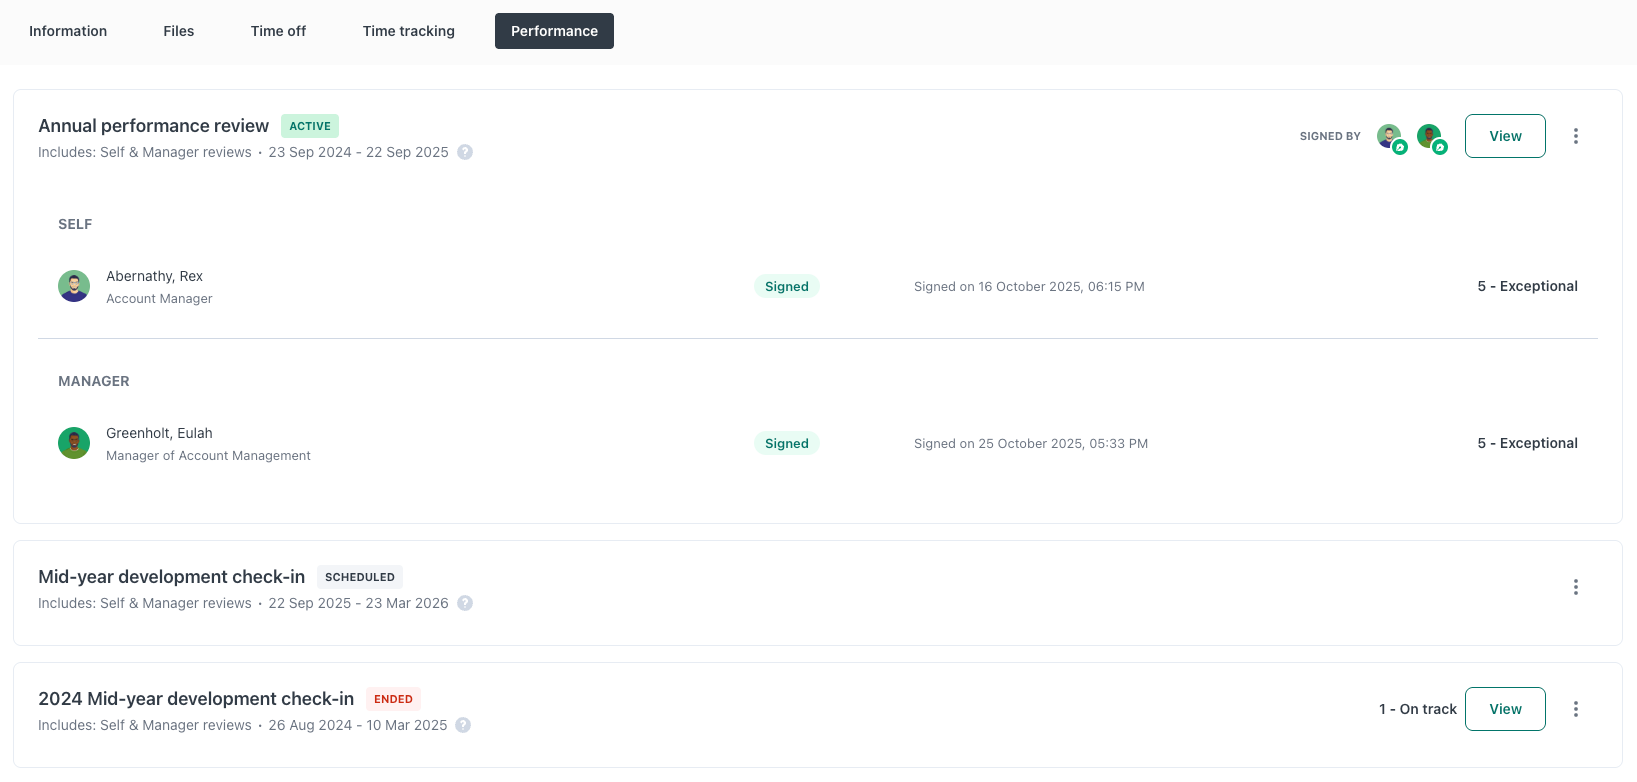Go to the Time off tab

tap(278, 31)
